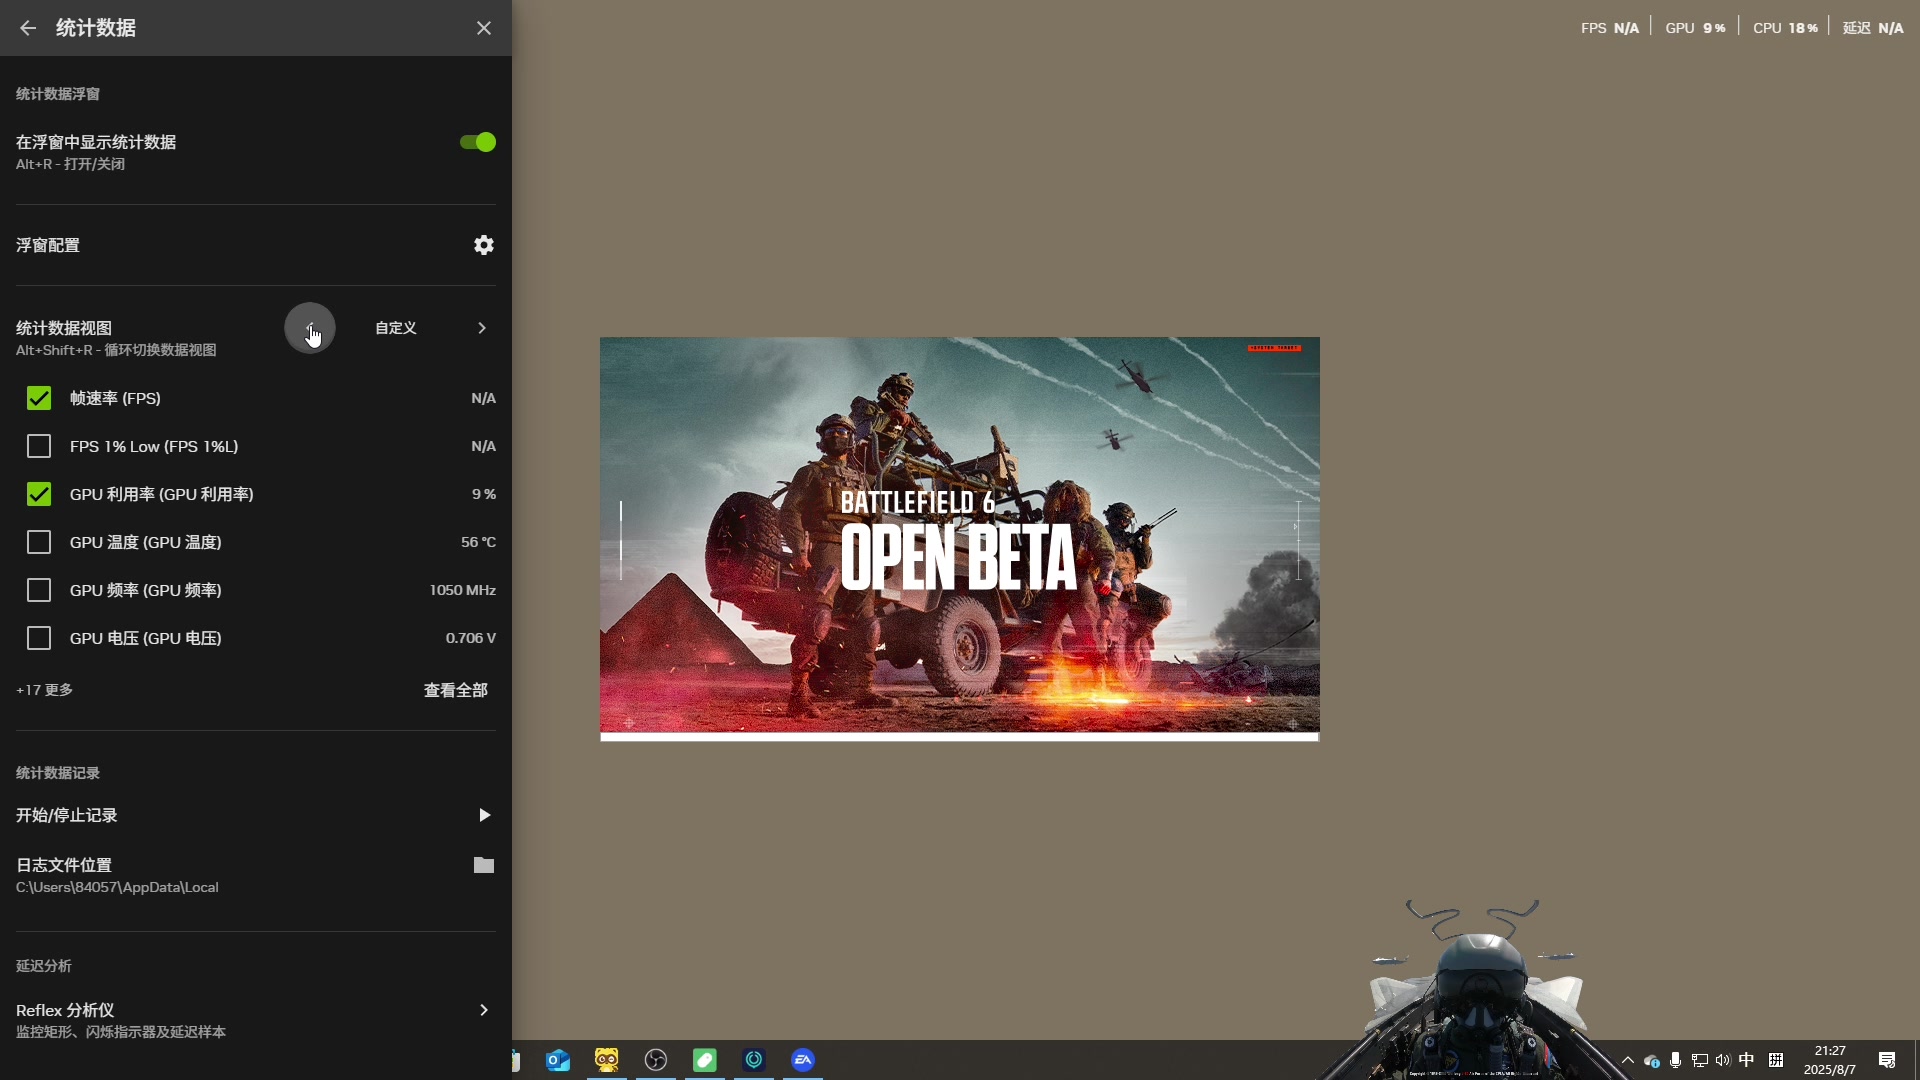Expand Reflex 分析仪 chevron

point(484,1010)
